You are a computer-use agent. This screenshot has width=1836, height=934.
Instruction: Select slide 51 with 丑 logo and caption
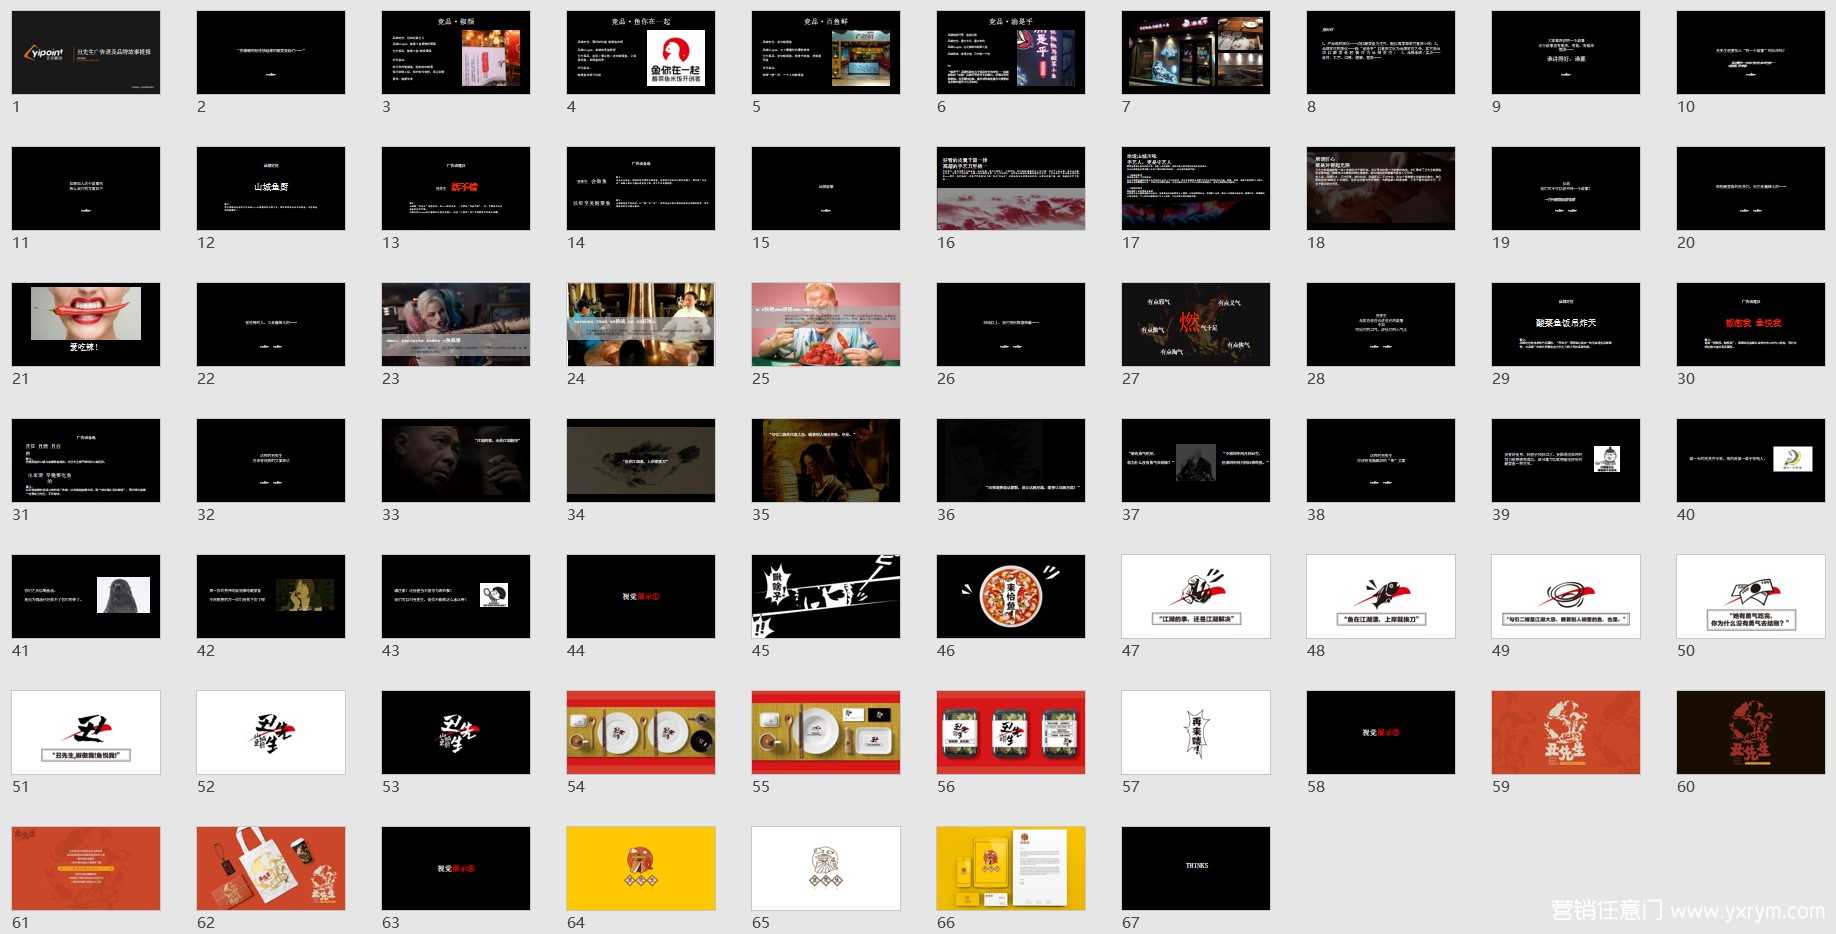click(x=86, y=732)
